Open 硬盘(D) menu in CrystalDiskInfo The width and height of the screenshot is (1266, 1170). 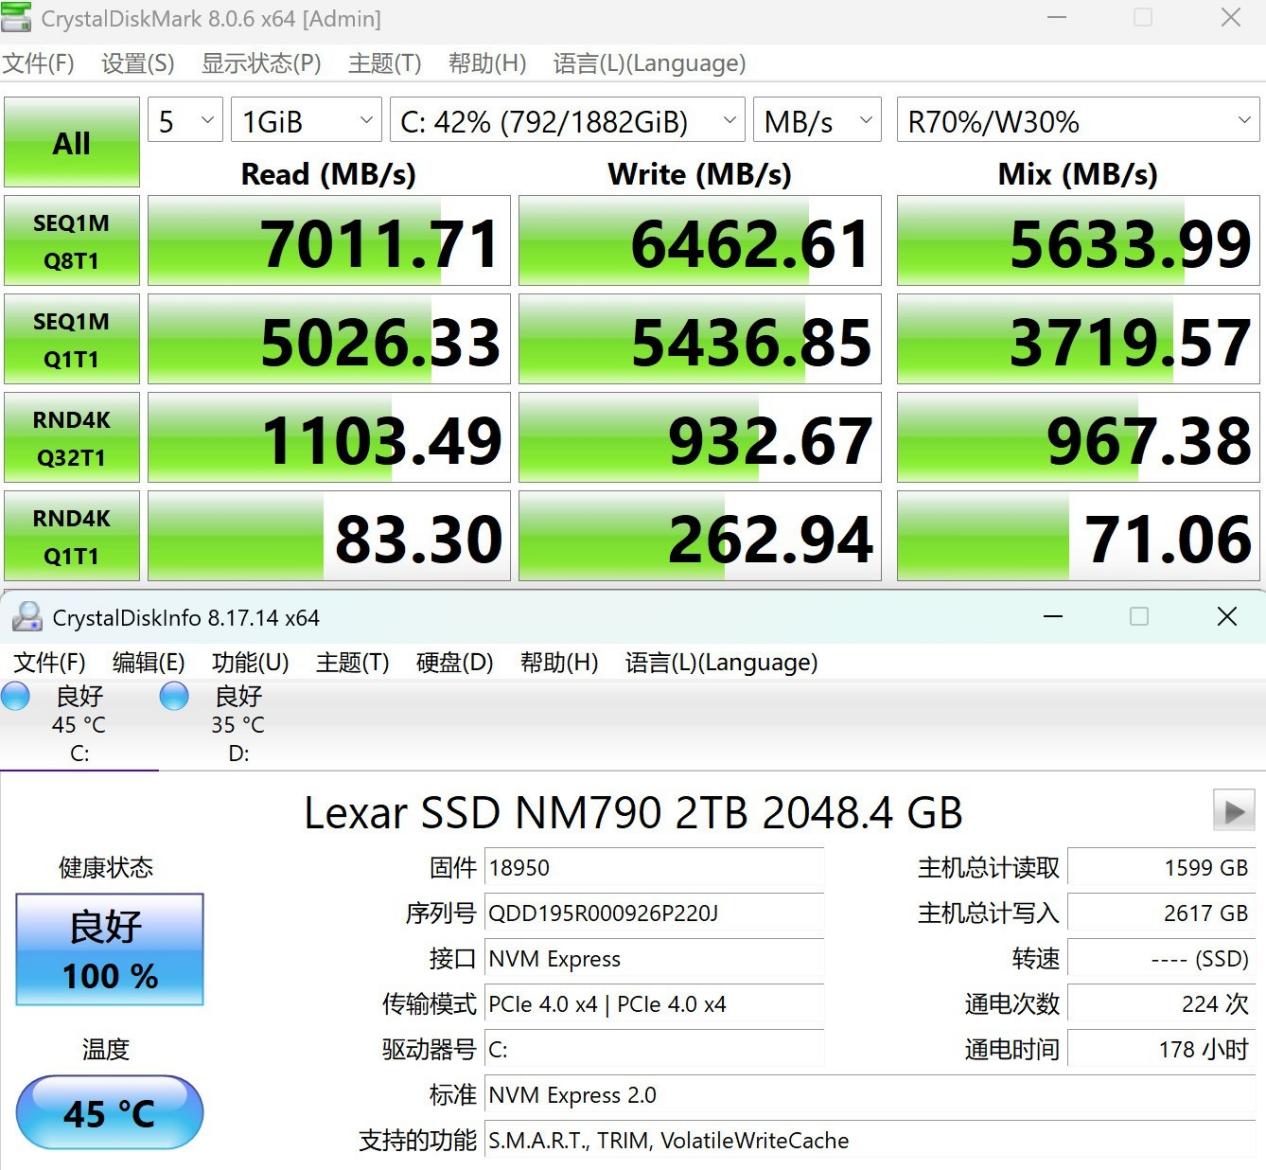tap(454, 663)
